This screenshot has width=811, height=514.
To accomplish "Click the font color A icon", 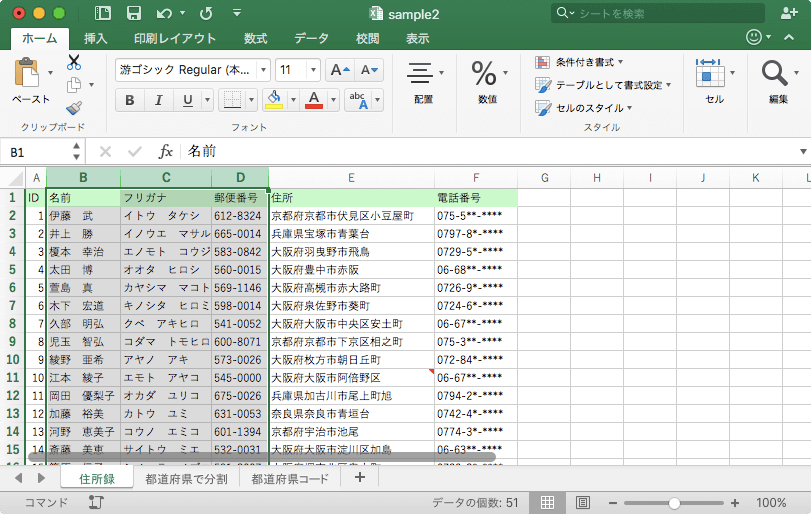I will coord(313,100).
